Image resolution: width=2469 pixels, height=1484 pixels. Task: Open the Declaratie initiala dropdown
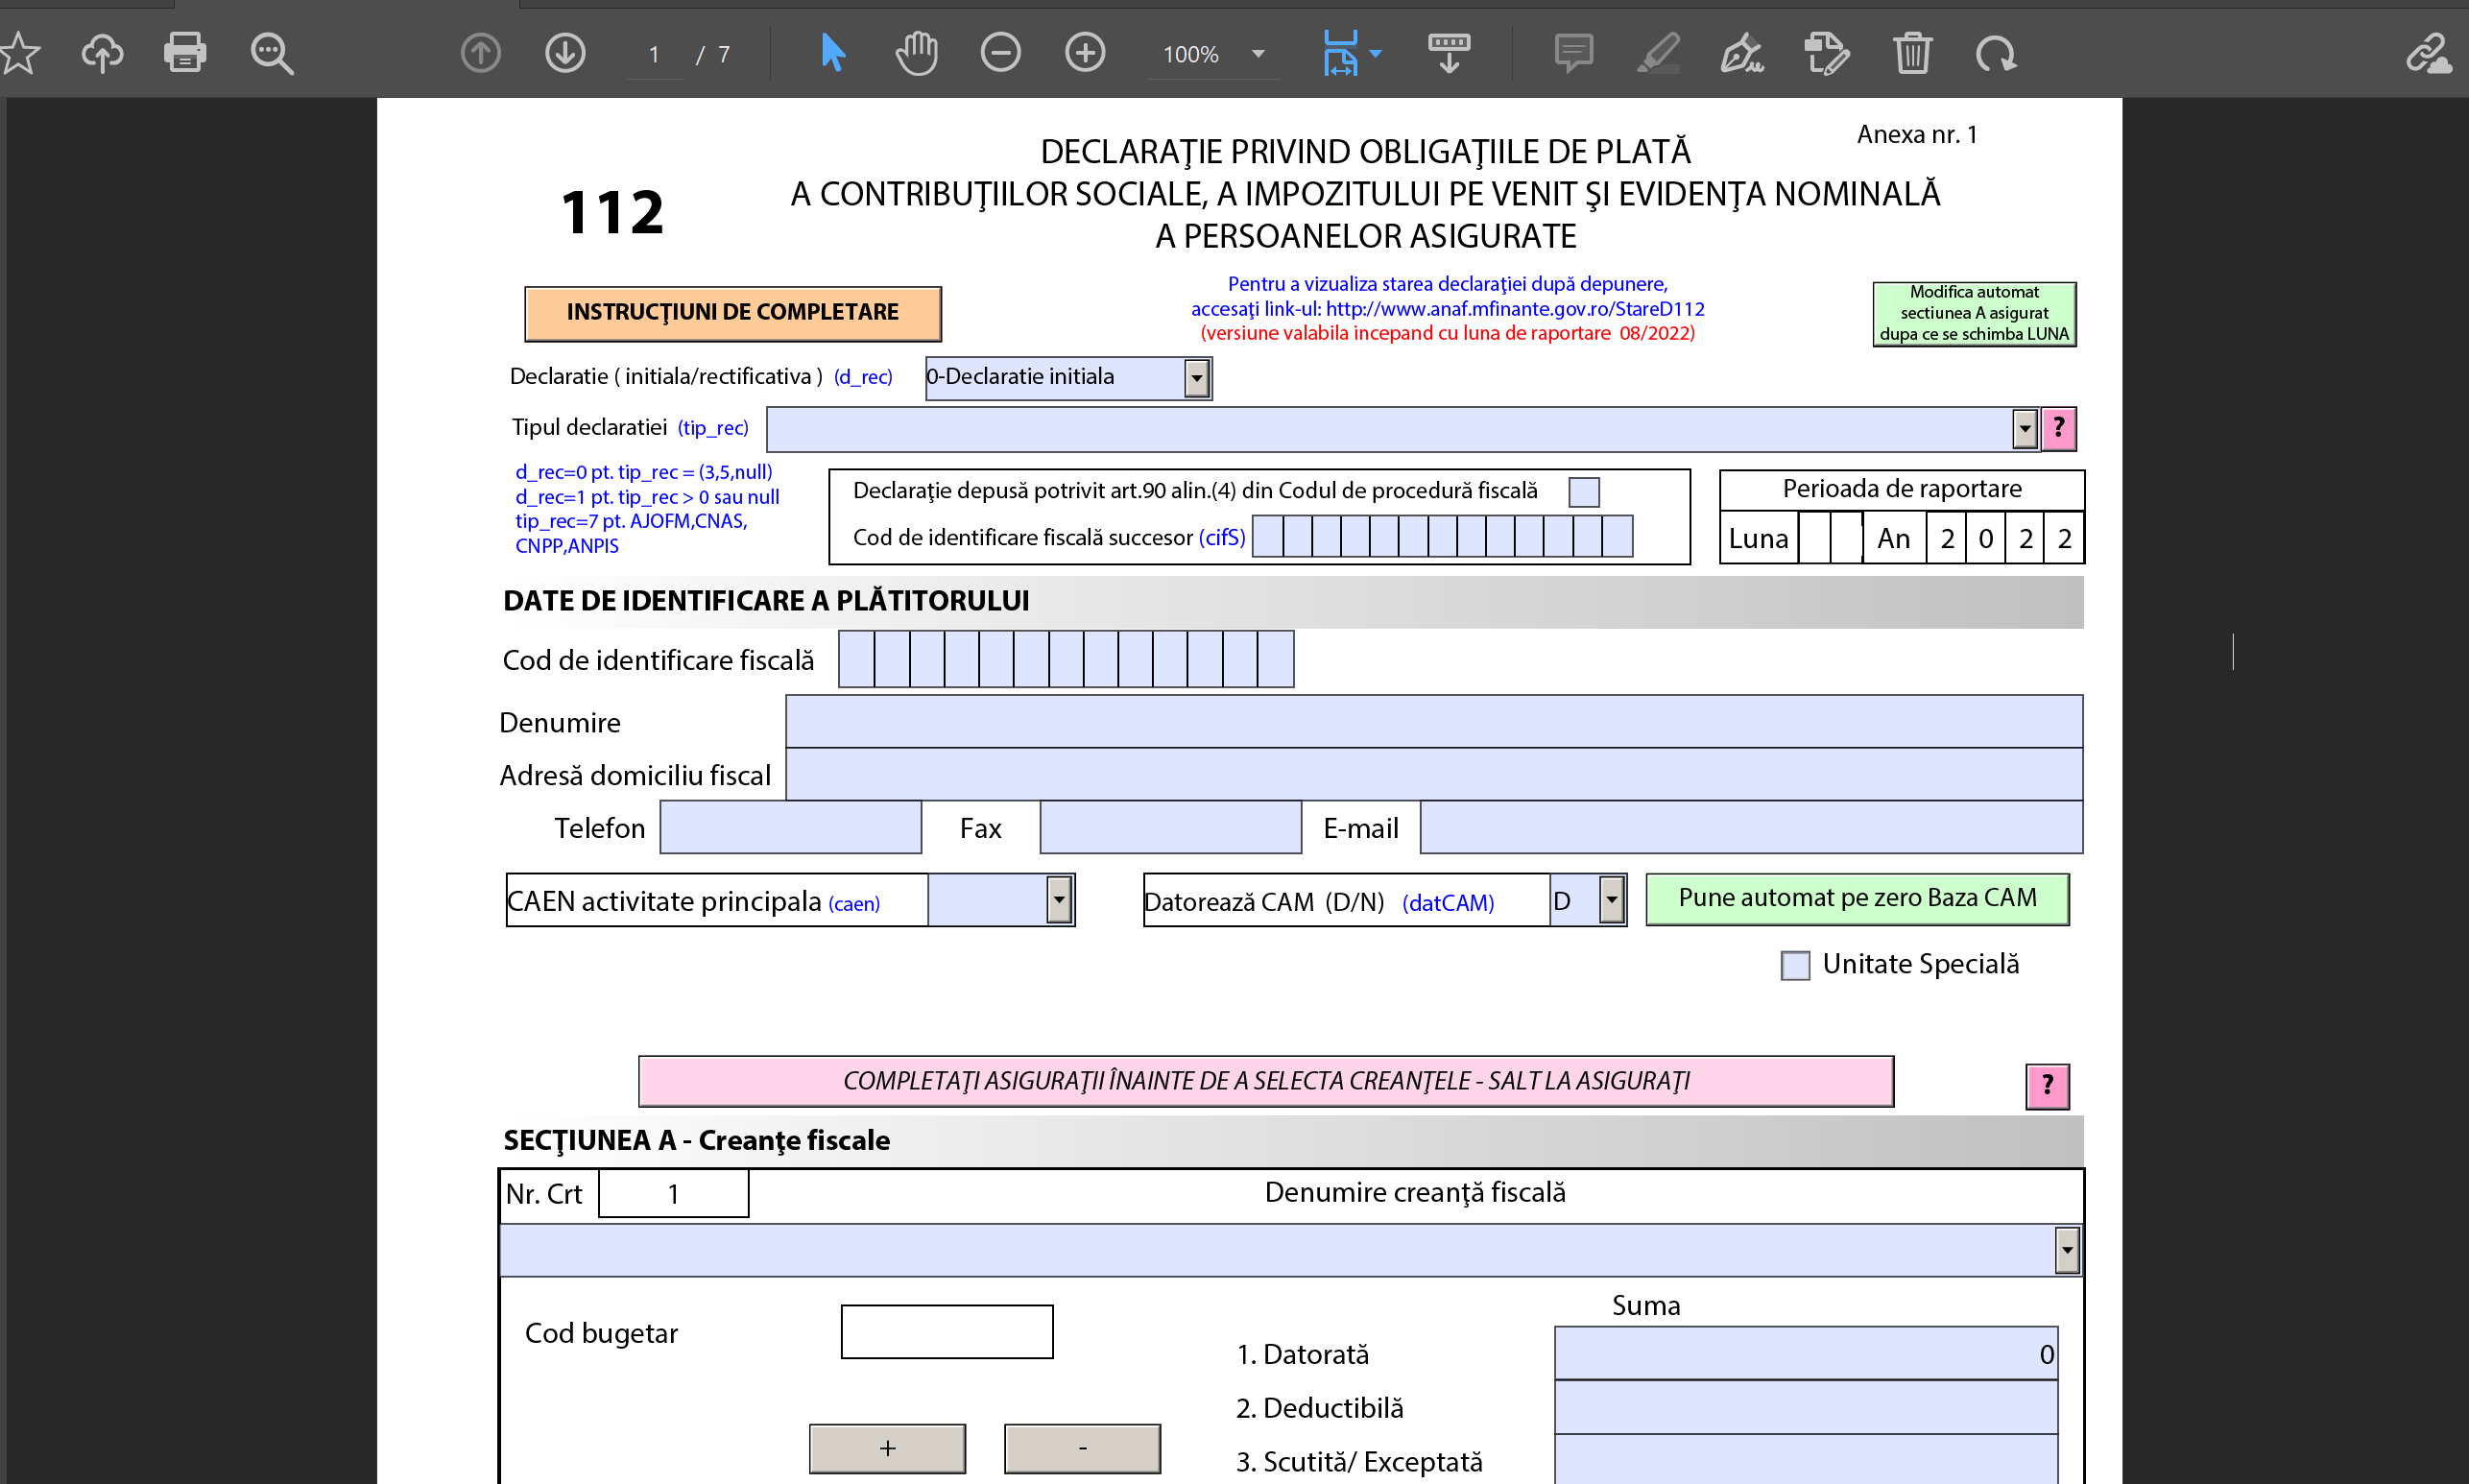[x=1196, y=378]
